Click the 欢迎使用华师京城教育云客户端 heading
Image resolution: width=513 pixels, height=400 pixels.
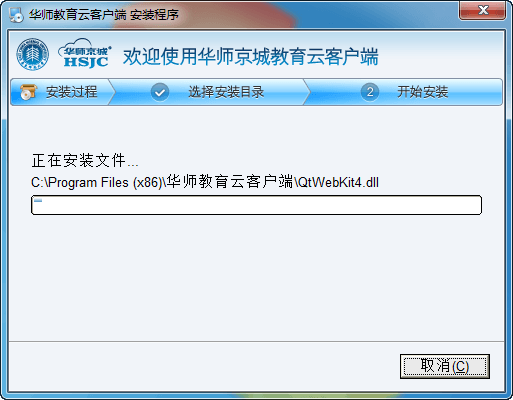(251, 56)
